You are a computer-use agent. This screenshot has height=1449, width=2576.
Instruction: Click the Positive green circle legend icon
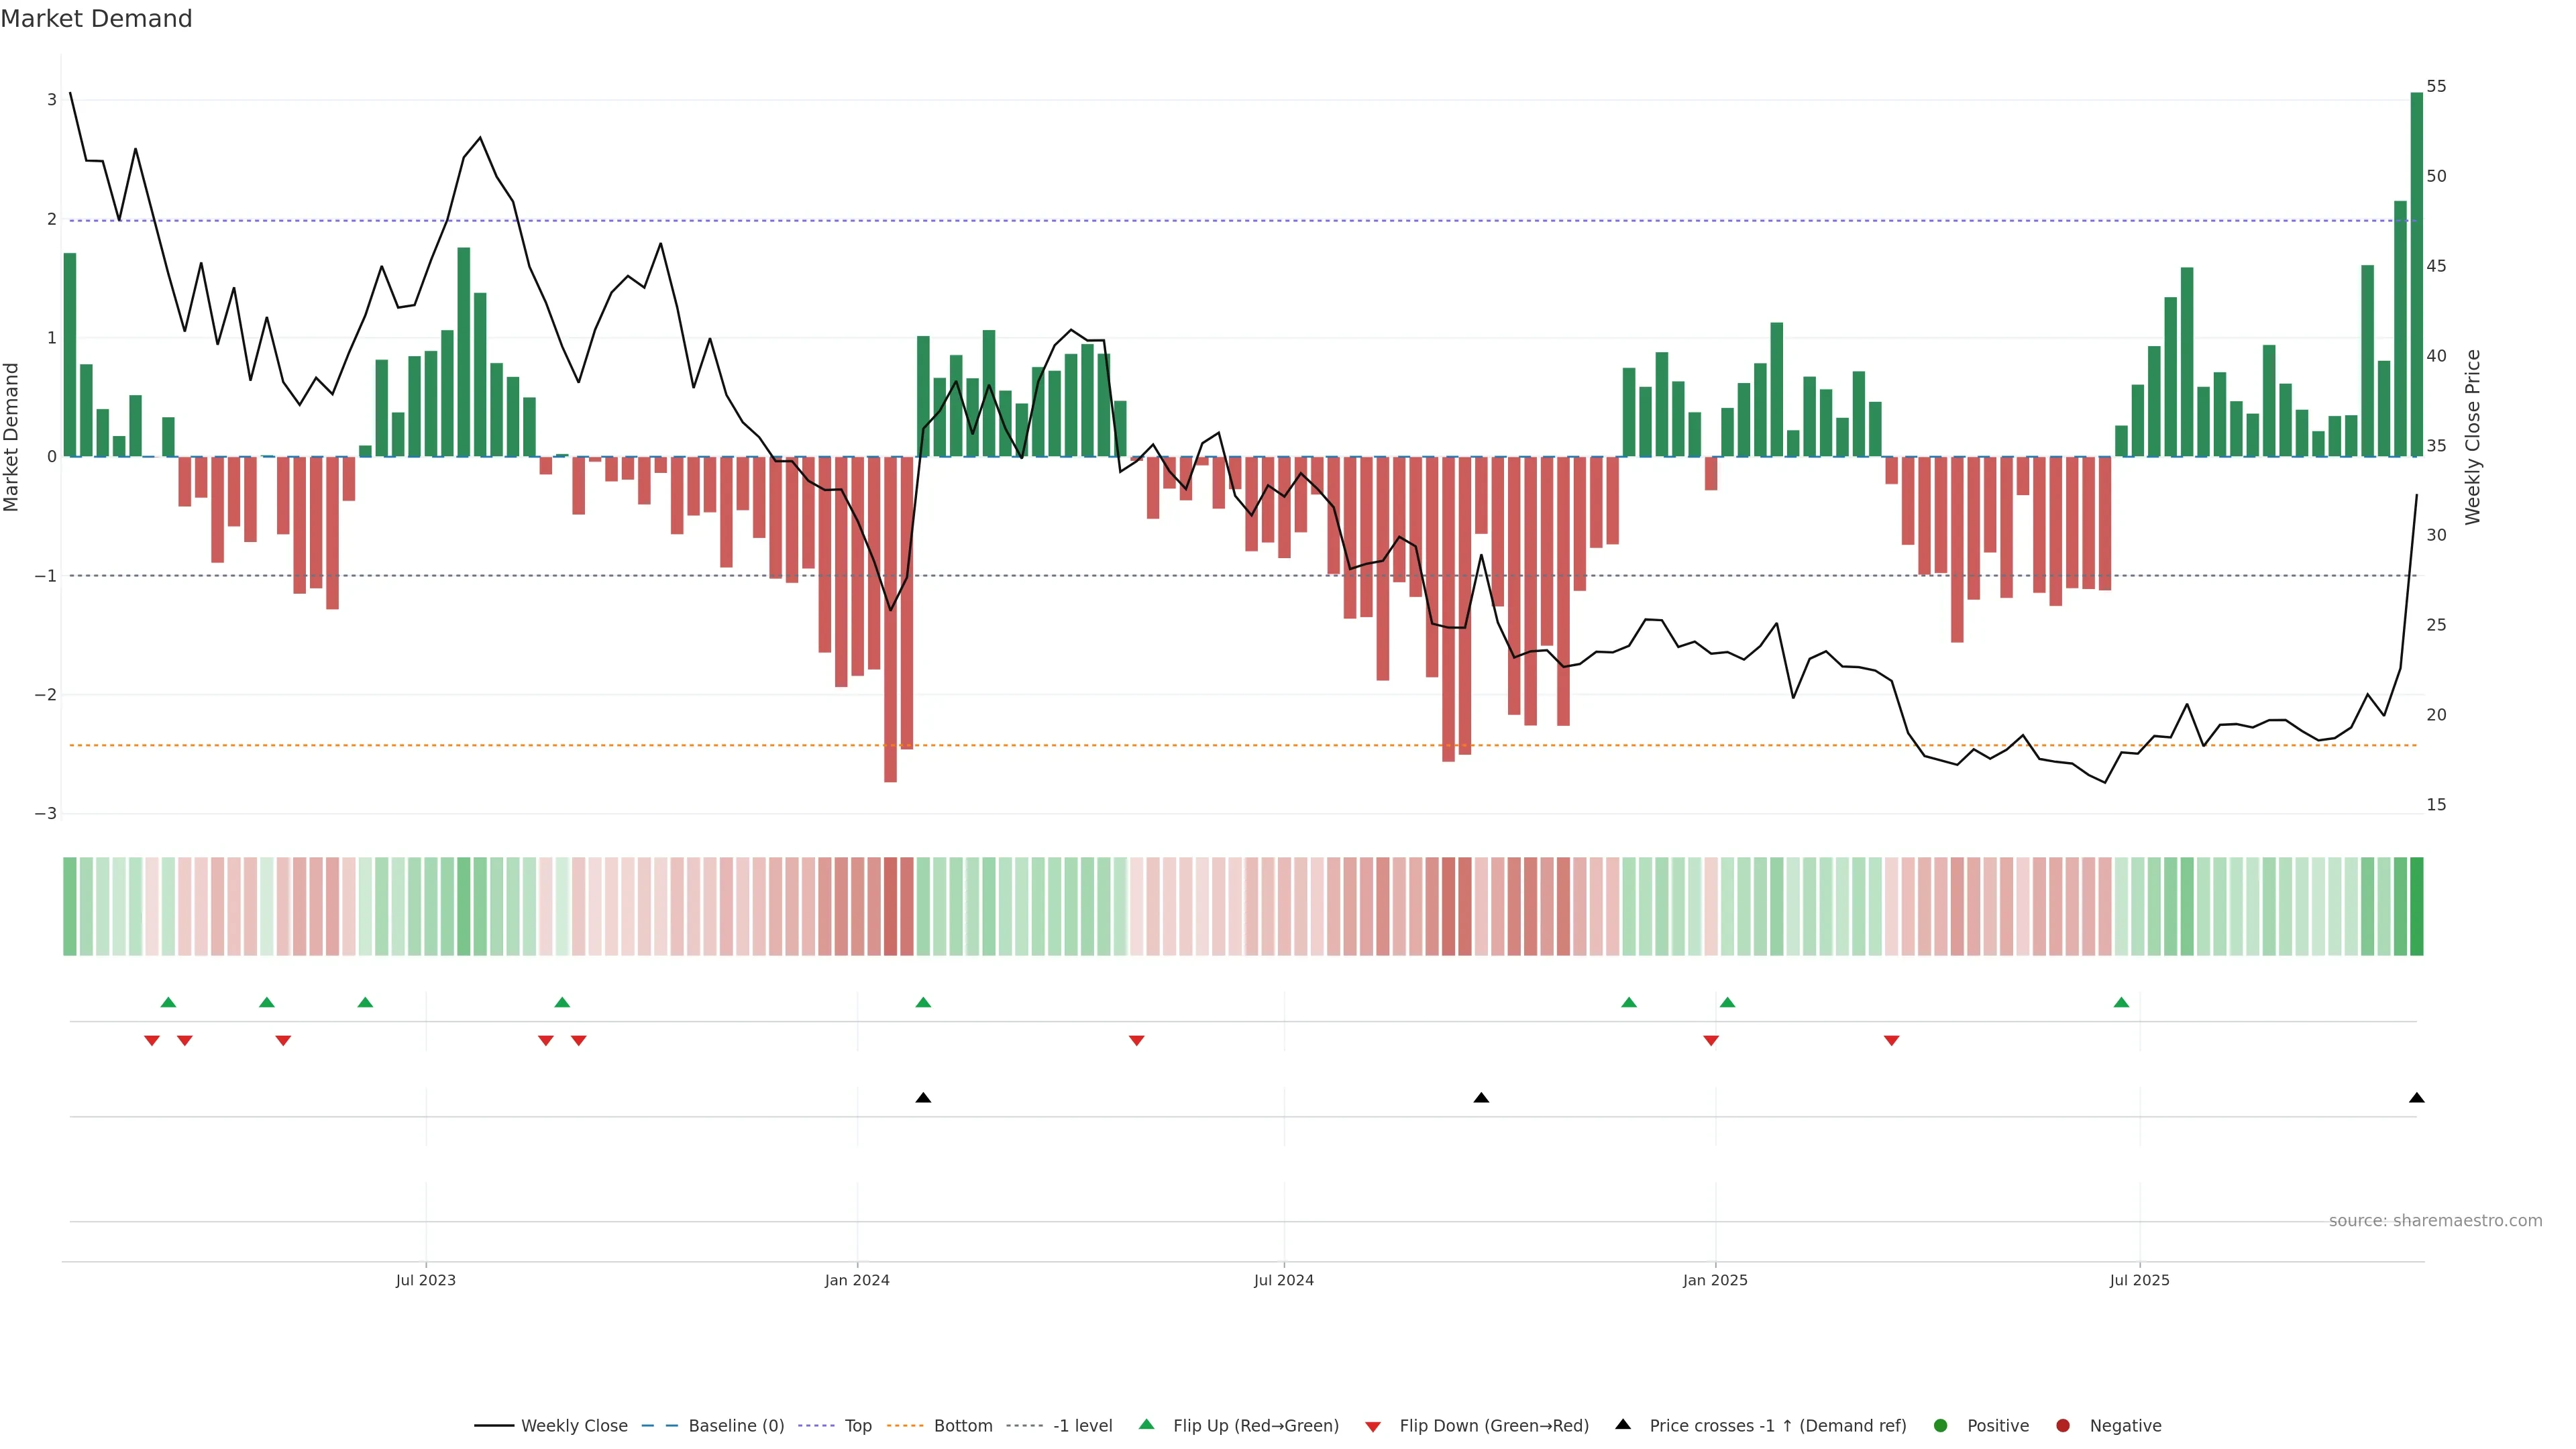point(1941,1426)
